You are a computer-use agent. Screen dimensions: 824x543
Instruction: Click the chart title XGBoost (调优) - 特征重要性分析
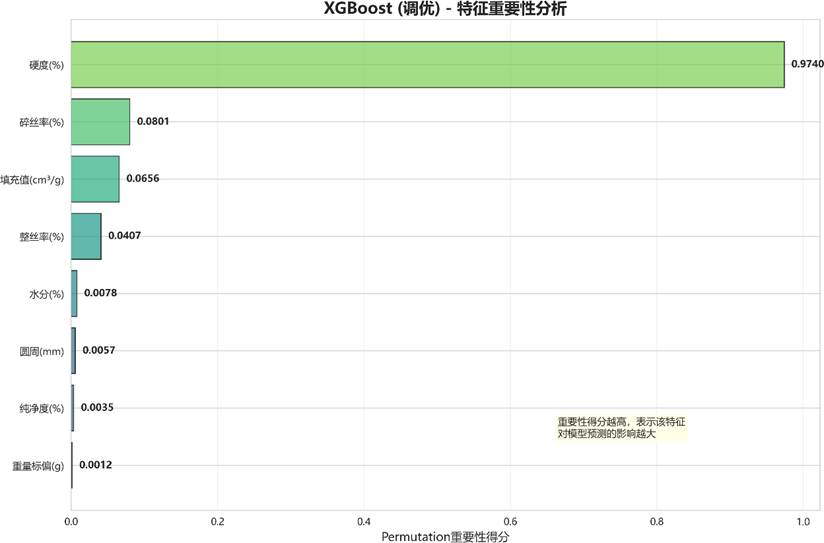[445, 9]
